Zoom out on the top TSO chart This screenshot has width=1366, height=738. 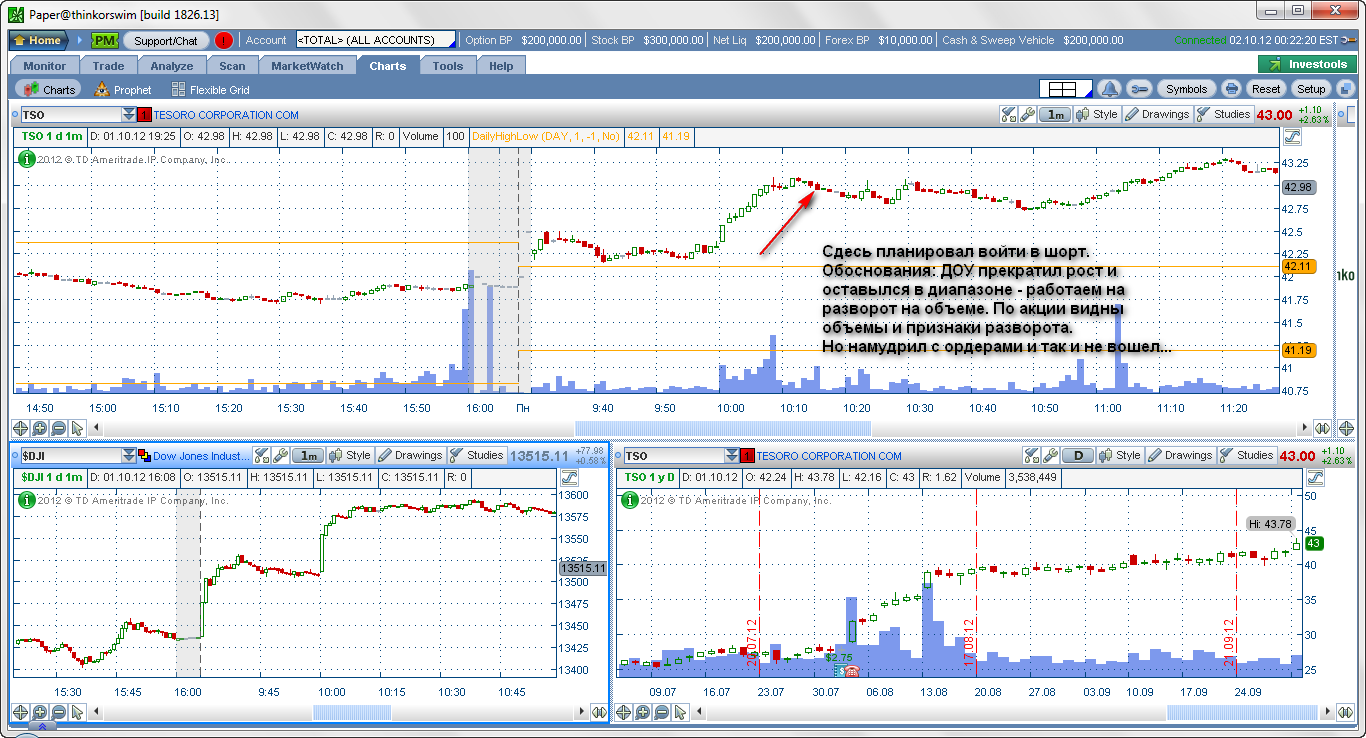tap(59, 428)
